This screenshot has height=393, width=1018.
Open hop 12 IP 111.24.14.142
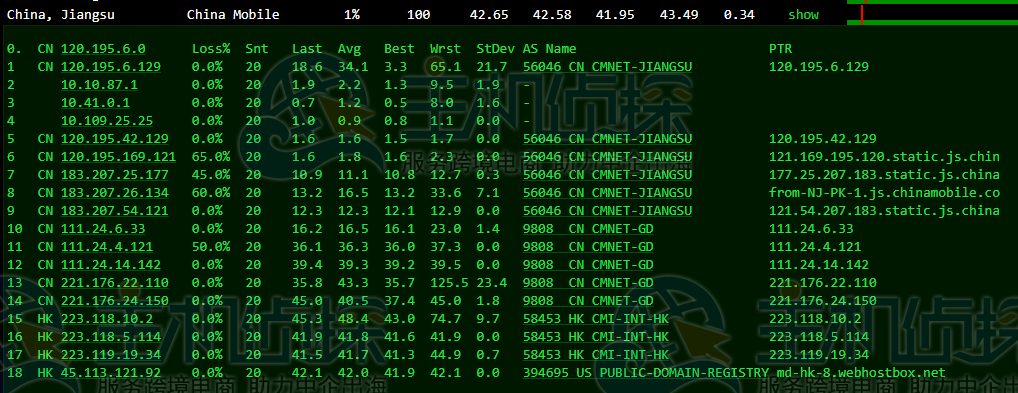111,264
